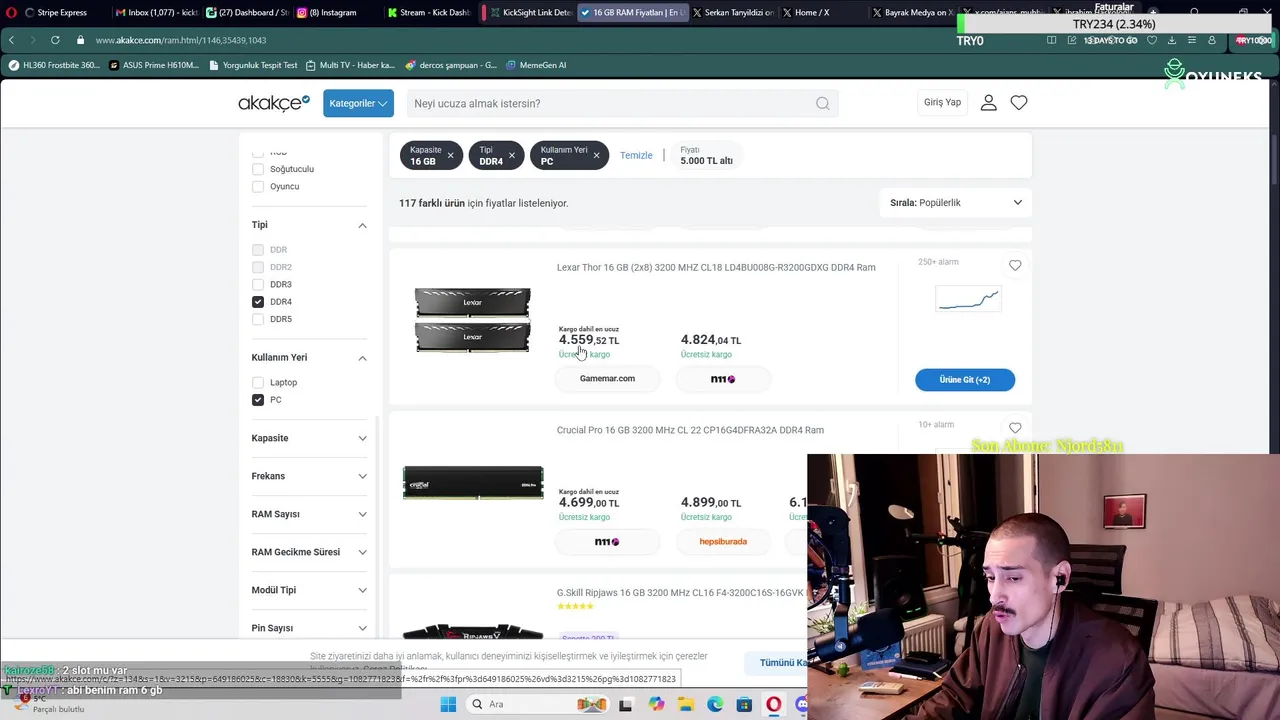Open Microsoft Edge from the taskbar
This screenshot has height=720, width=1280.
tap(715, 704)
